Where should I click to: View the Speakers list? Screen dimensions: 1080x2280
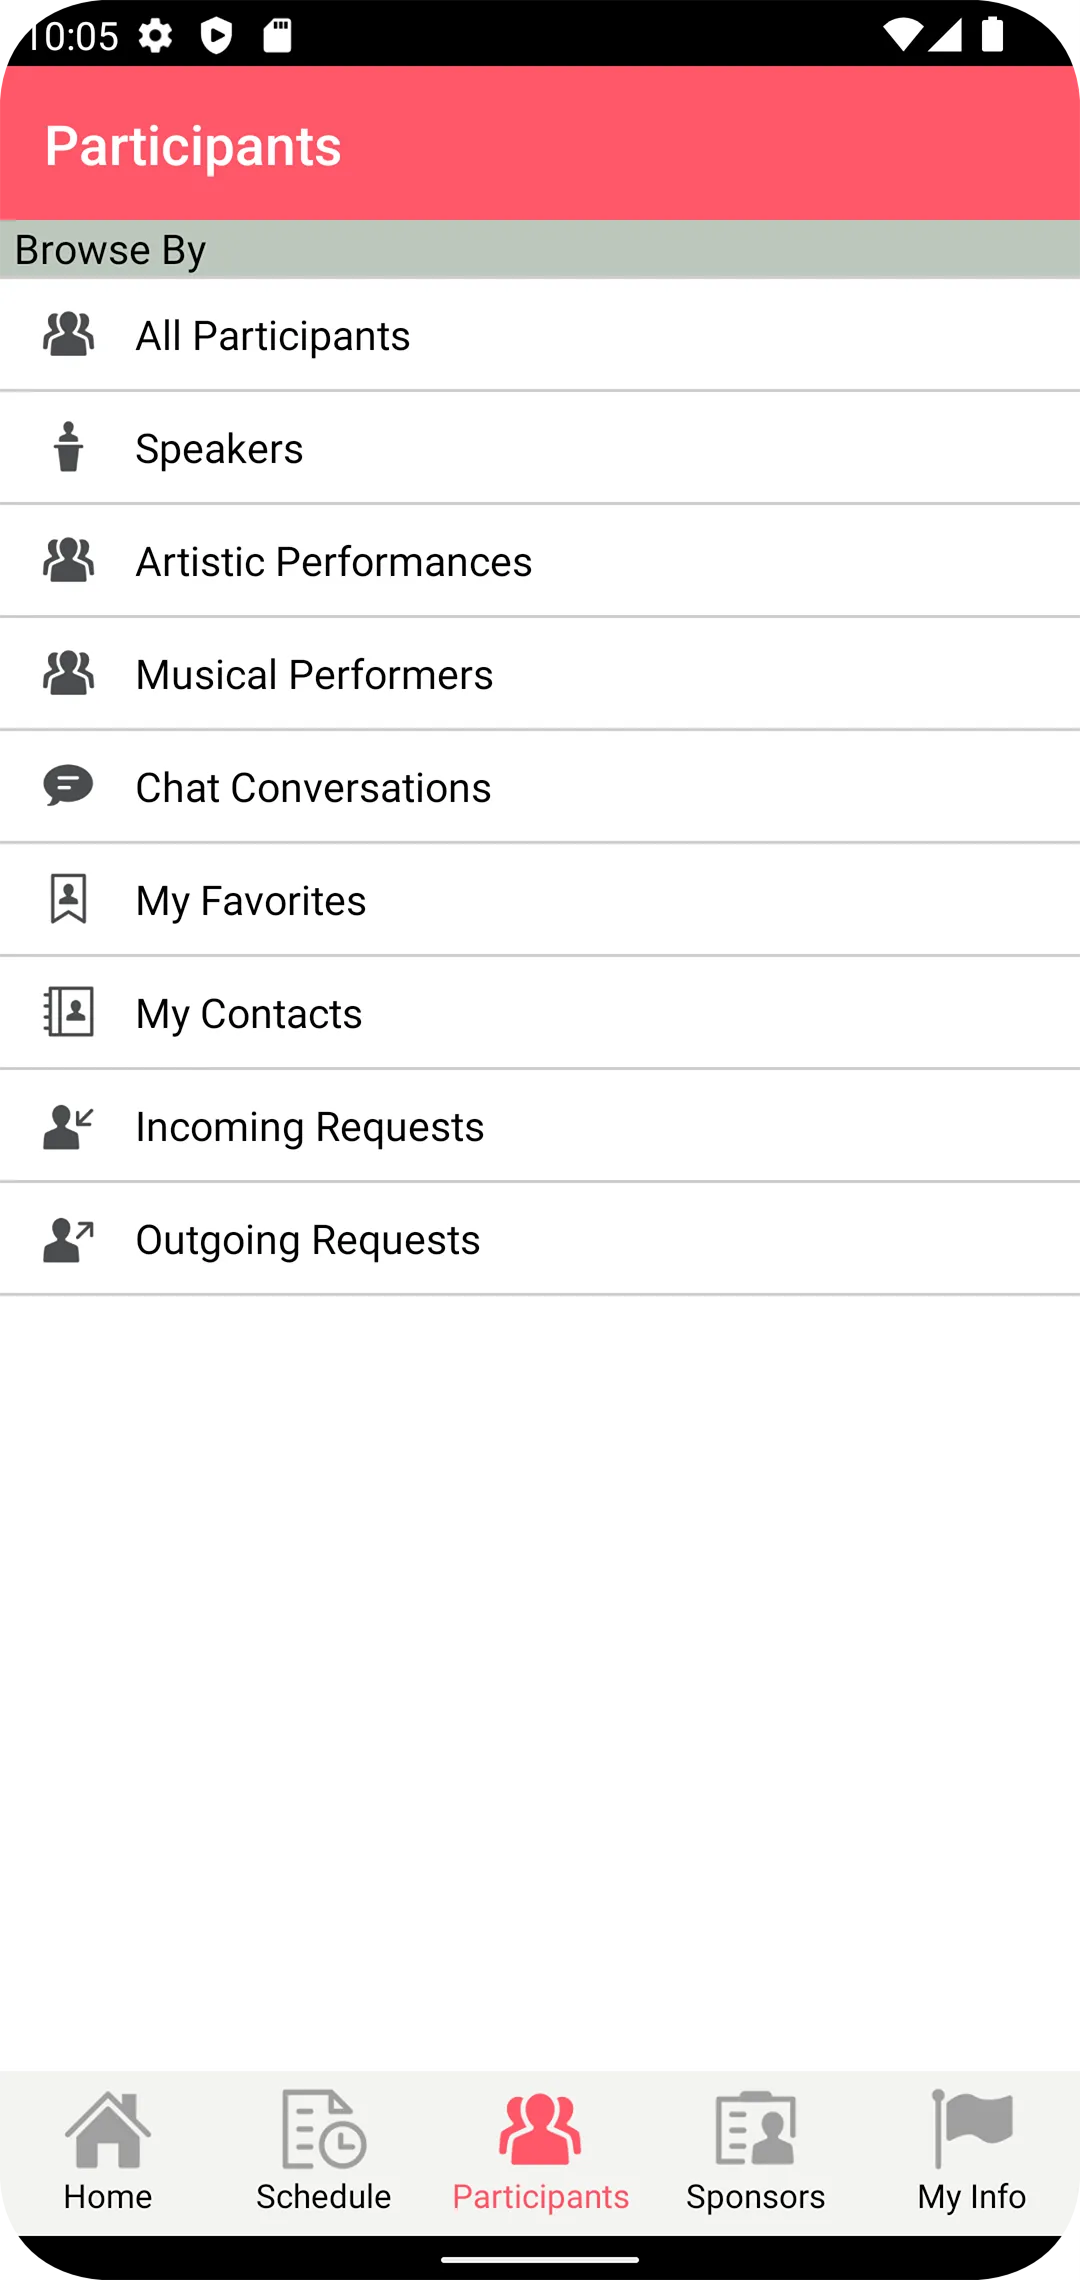[x=220, y=449]
